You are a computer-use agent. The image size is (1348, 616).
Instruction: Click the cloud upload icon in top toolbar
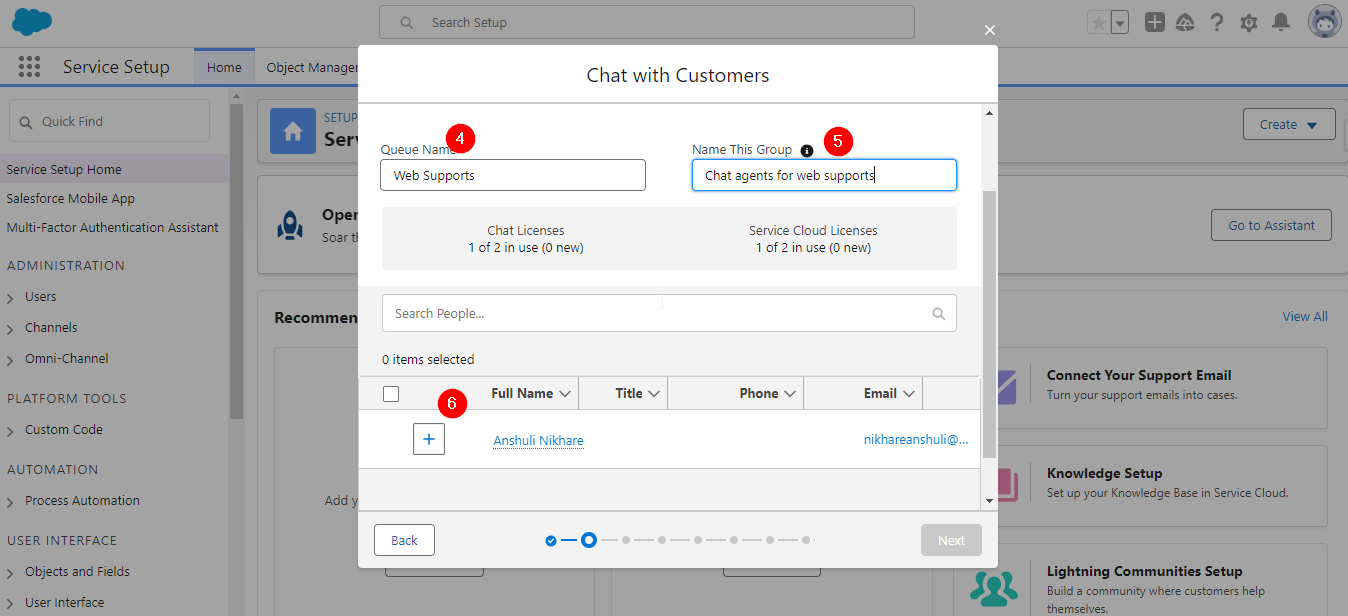(1185, 20)
